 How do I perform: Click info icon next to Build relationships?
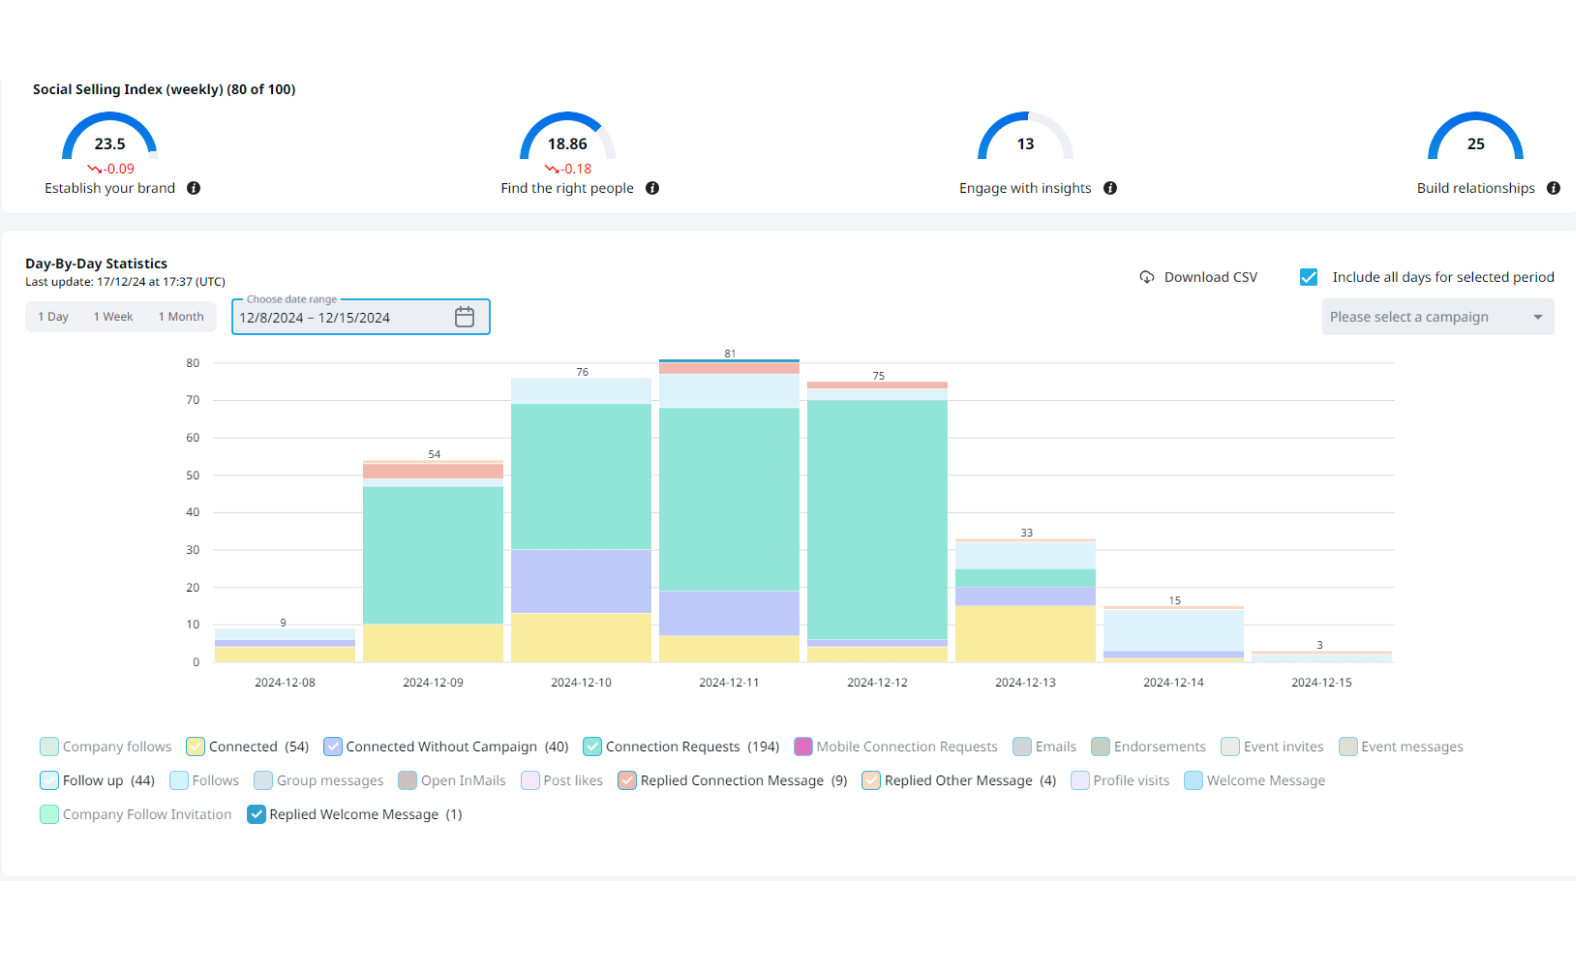[x=1553, y=188]
